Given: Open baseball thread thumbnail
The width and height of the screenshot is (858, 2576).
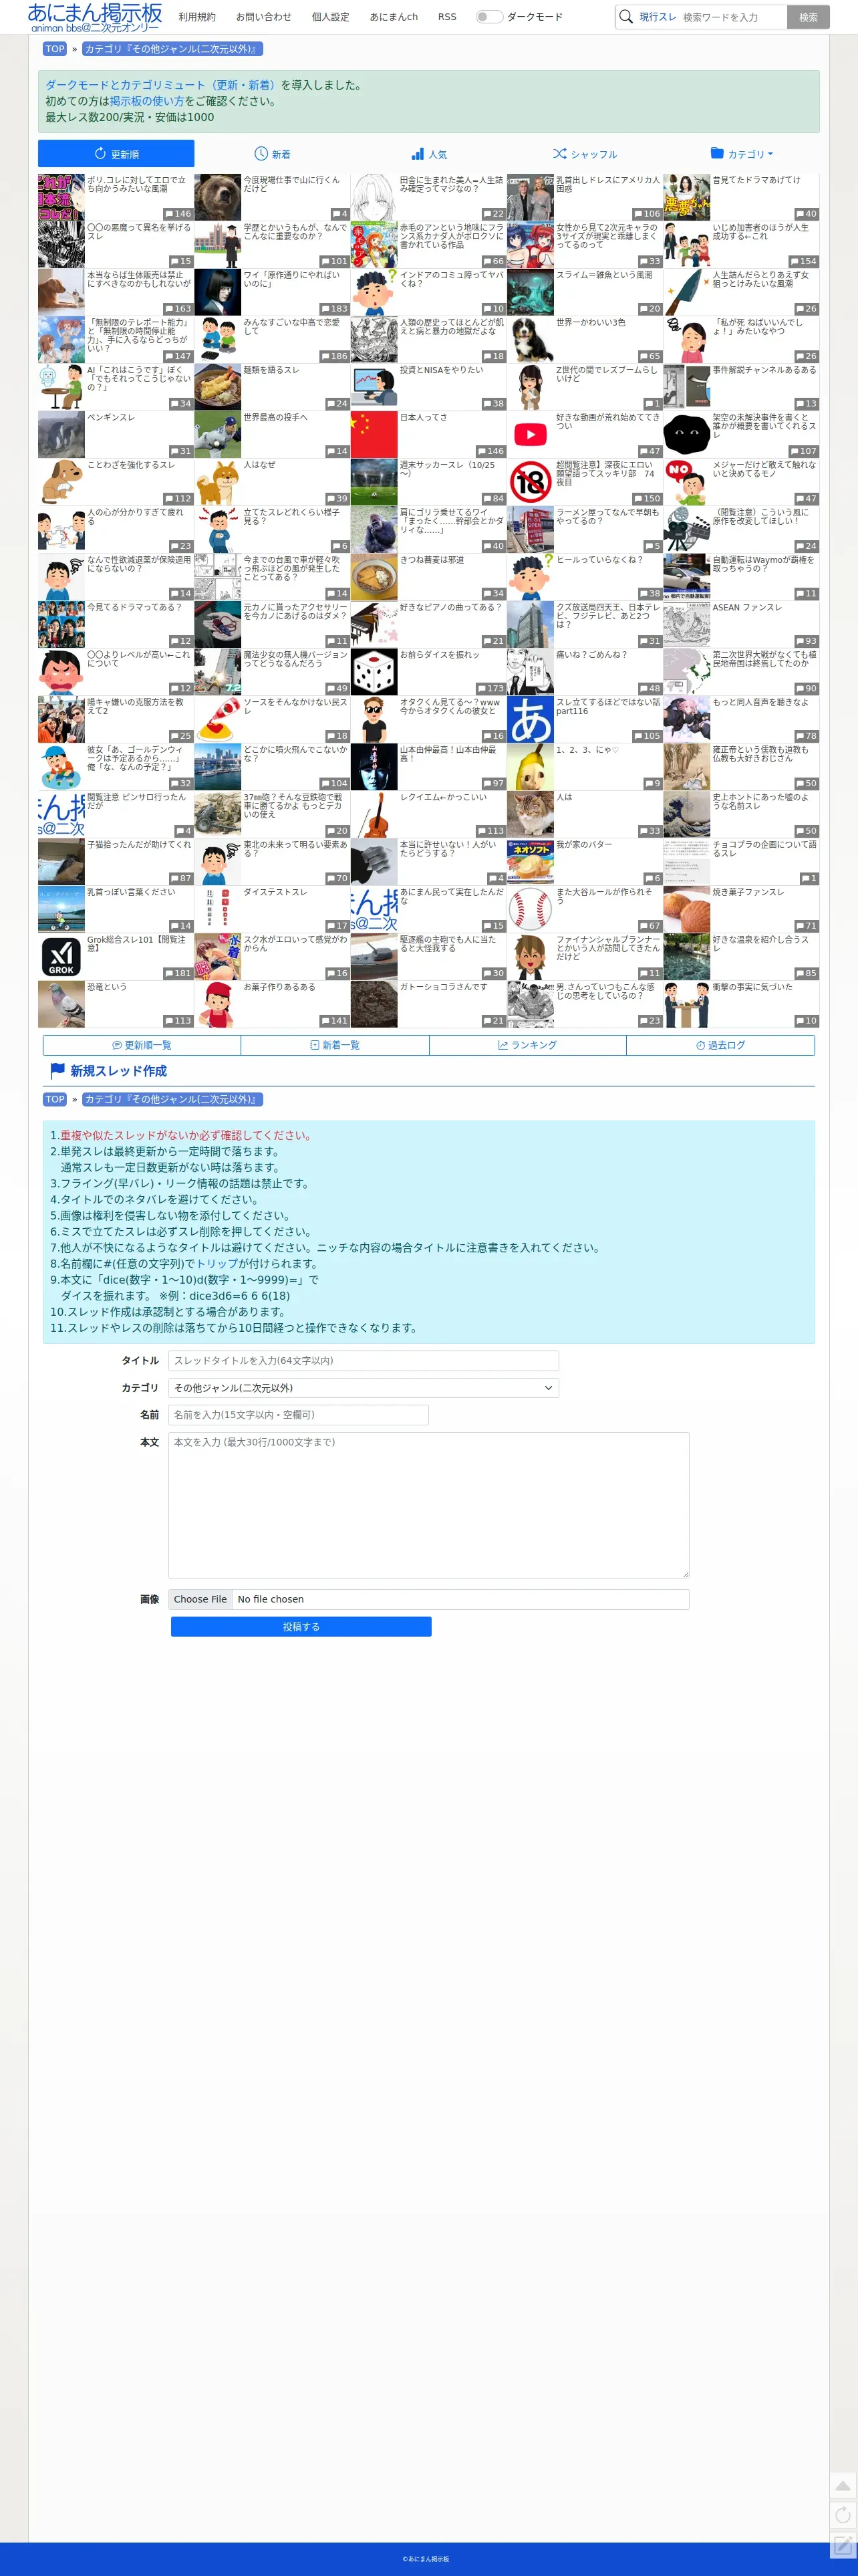Looking at the screenshot, I should coord(530,909).
